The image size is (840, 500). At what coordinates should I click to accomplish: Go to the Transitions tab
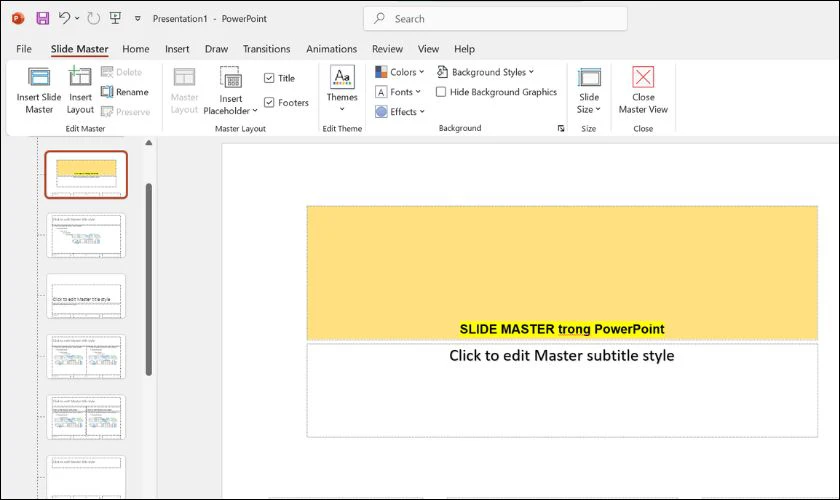coord(266,49)
